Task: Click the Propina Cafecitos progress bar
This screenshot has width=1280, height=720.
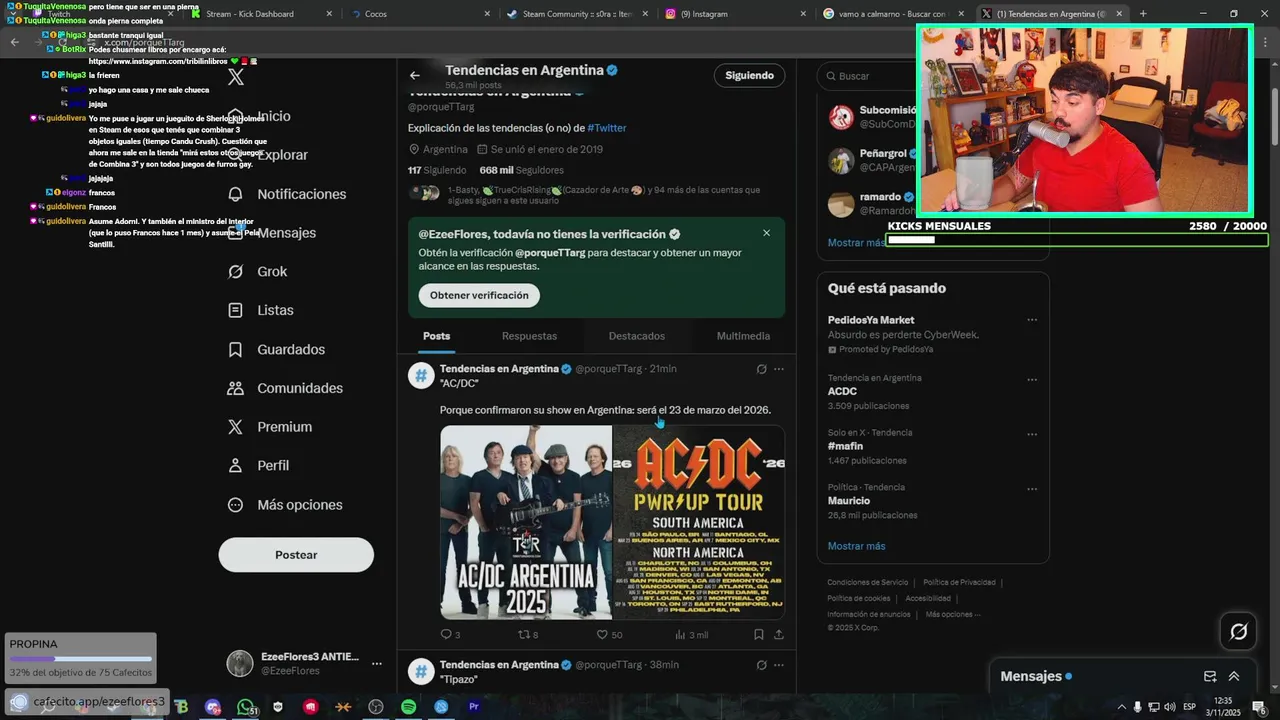Action: [x=81, y=659]
